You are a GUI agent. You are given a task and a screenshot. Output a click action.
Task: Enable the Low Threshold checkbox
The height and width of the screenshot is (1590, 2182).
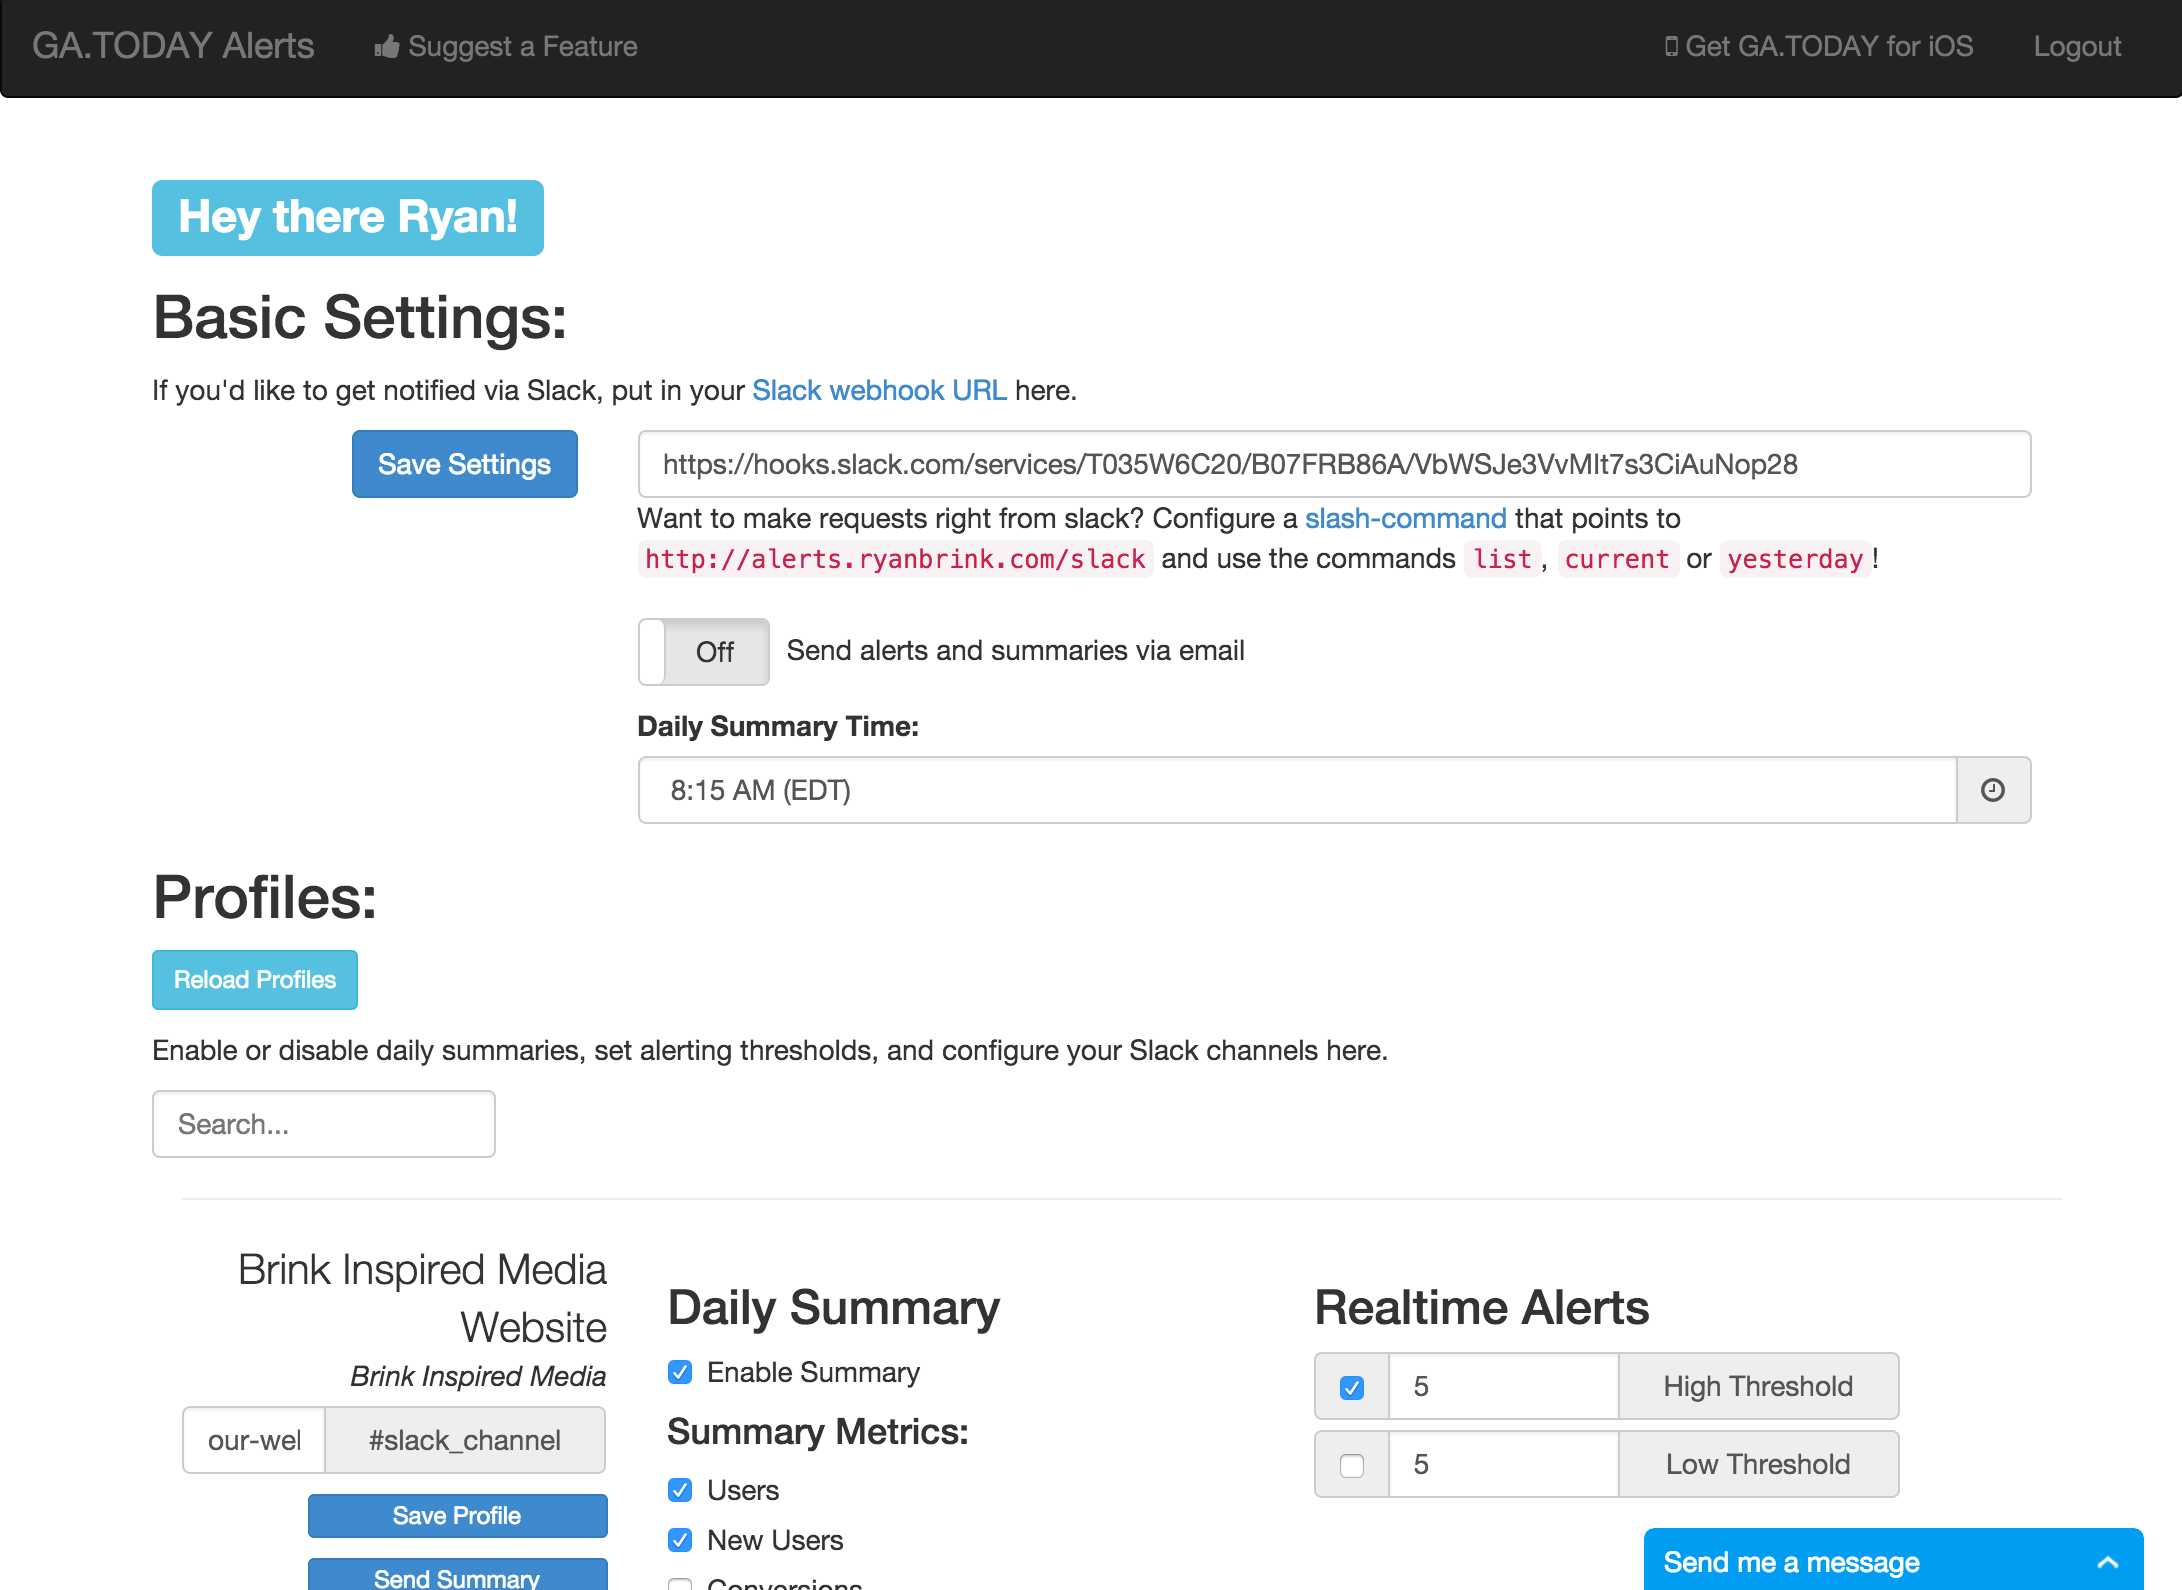click(1352, 1465)
